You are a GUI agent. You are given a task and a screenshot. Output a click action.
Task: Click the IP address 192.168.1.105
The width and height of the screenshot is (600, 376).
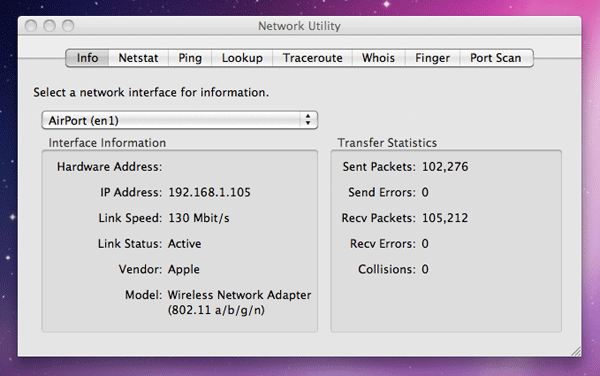(x=210, y=192)
